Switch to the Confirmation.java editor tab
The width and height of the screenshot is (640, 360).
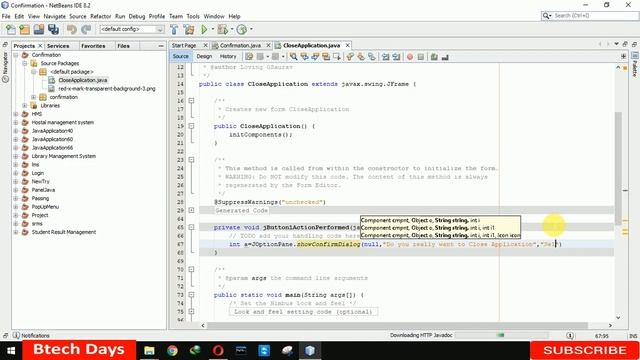(x=240, y=45)
